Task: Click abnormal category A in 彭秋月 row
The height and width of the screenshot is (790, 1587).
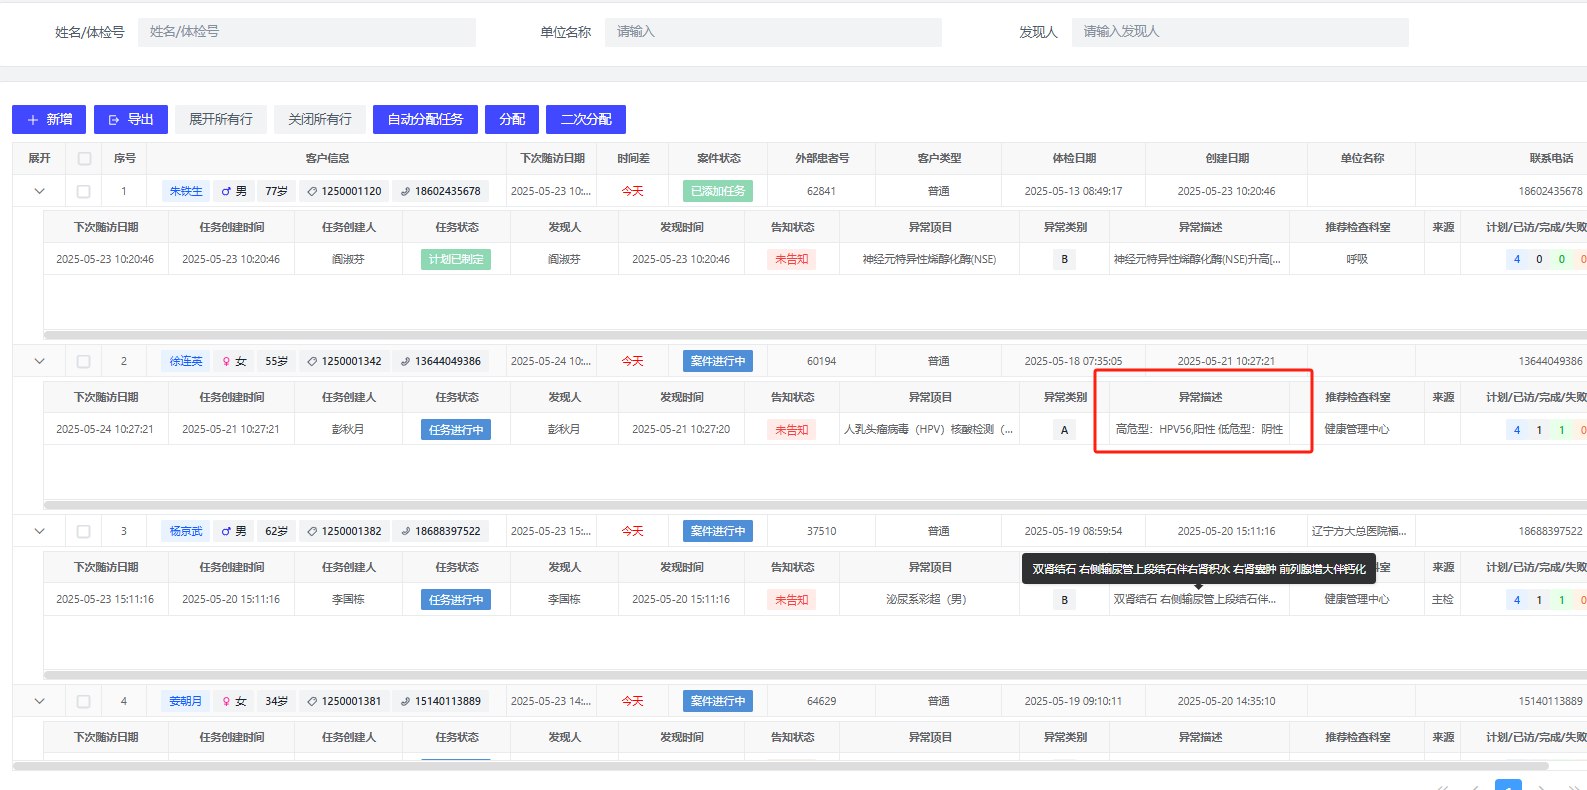Action: (x=1064, y=429)
